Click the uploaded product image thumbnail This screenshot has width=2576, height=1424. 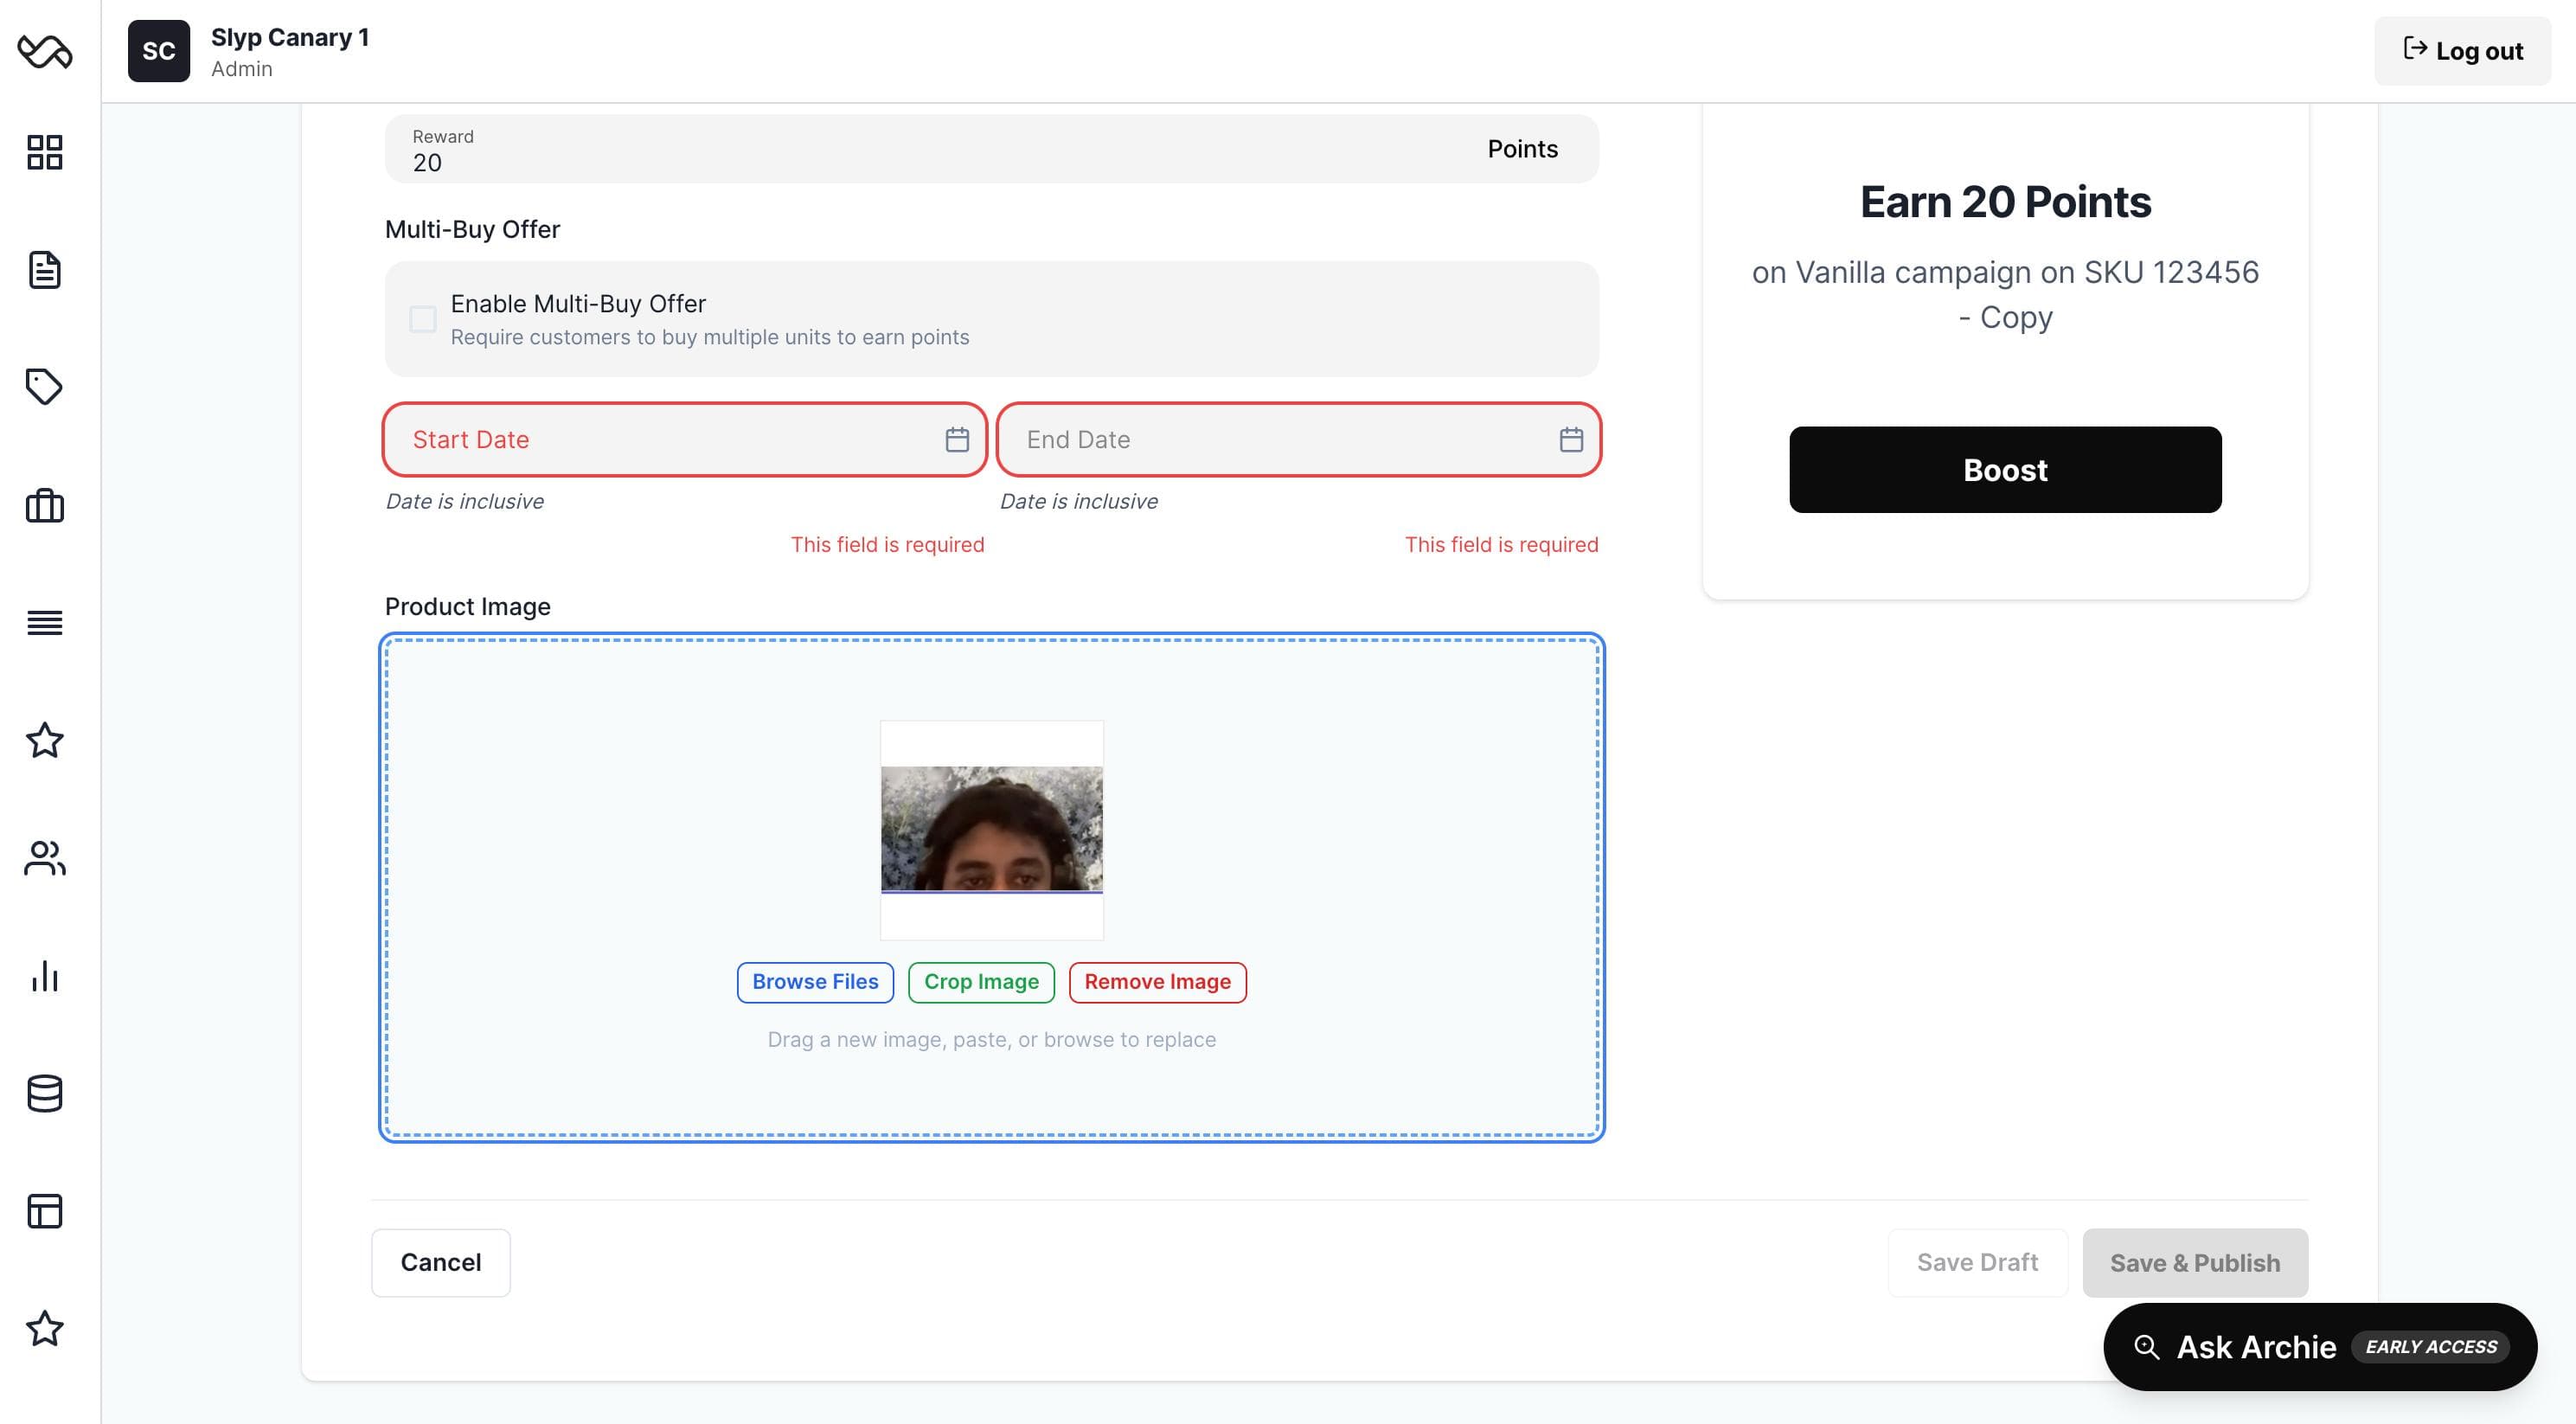(992, 830)
